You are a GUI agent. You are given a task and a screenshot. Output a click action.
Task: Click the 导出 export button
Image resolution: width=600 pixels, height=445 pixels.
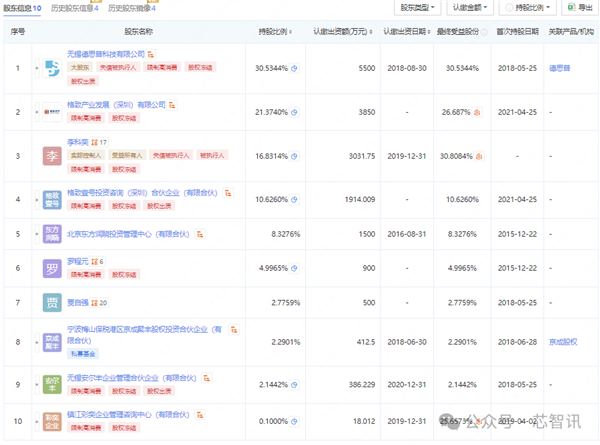tap(579, 8)
